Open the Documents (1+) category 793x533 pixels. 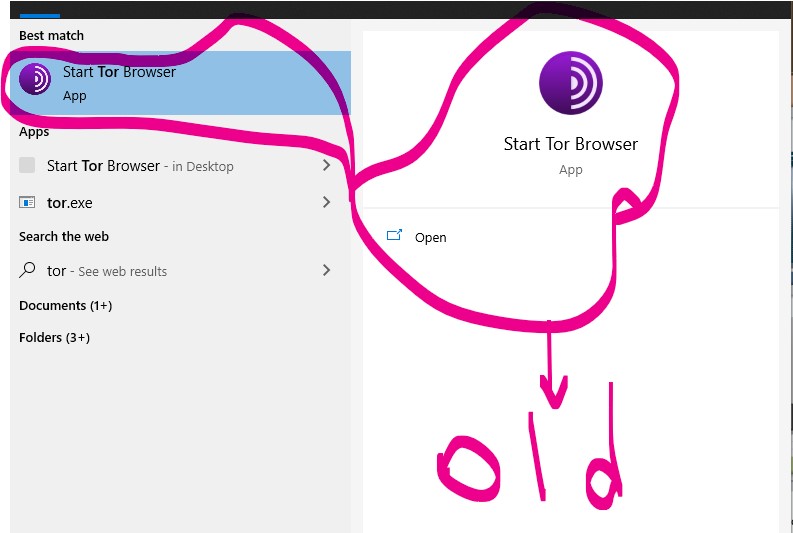[65, 305]
